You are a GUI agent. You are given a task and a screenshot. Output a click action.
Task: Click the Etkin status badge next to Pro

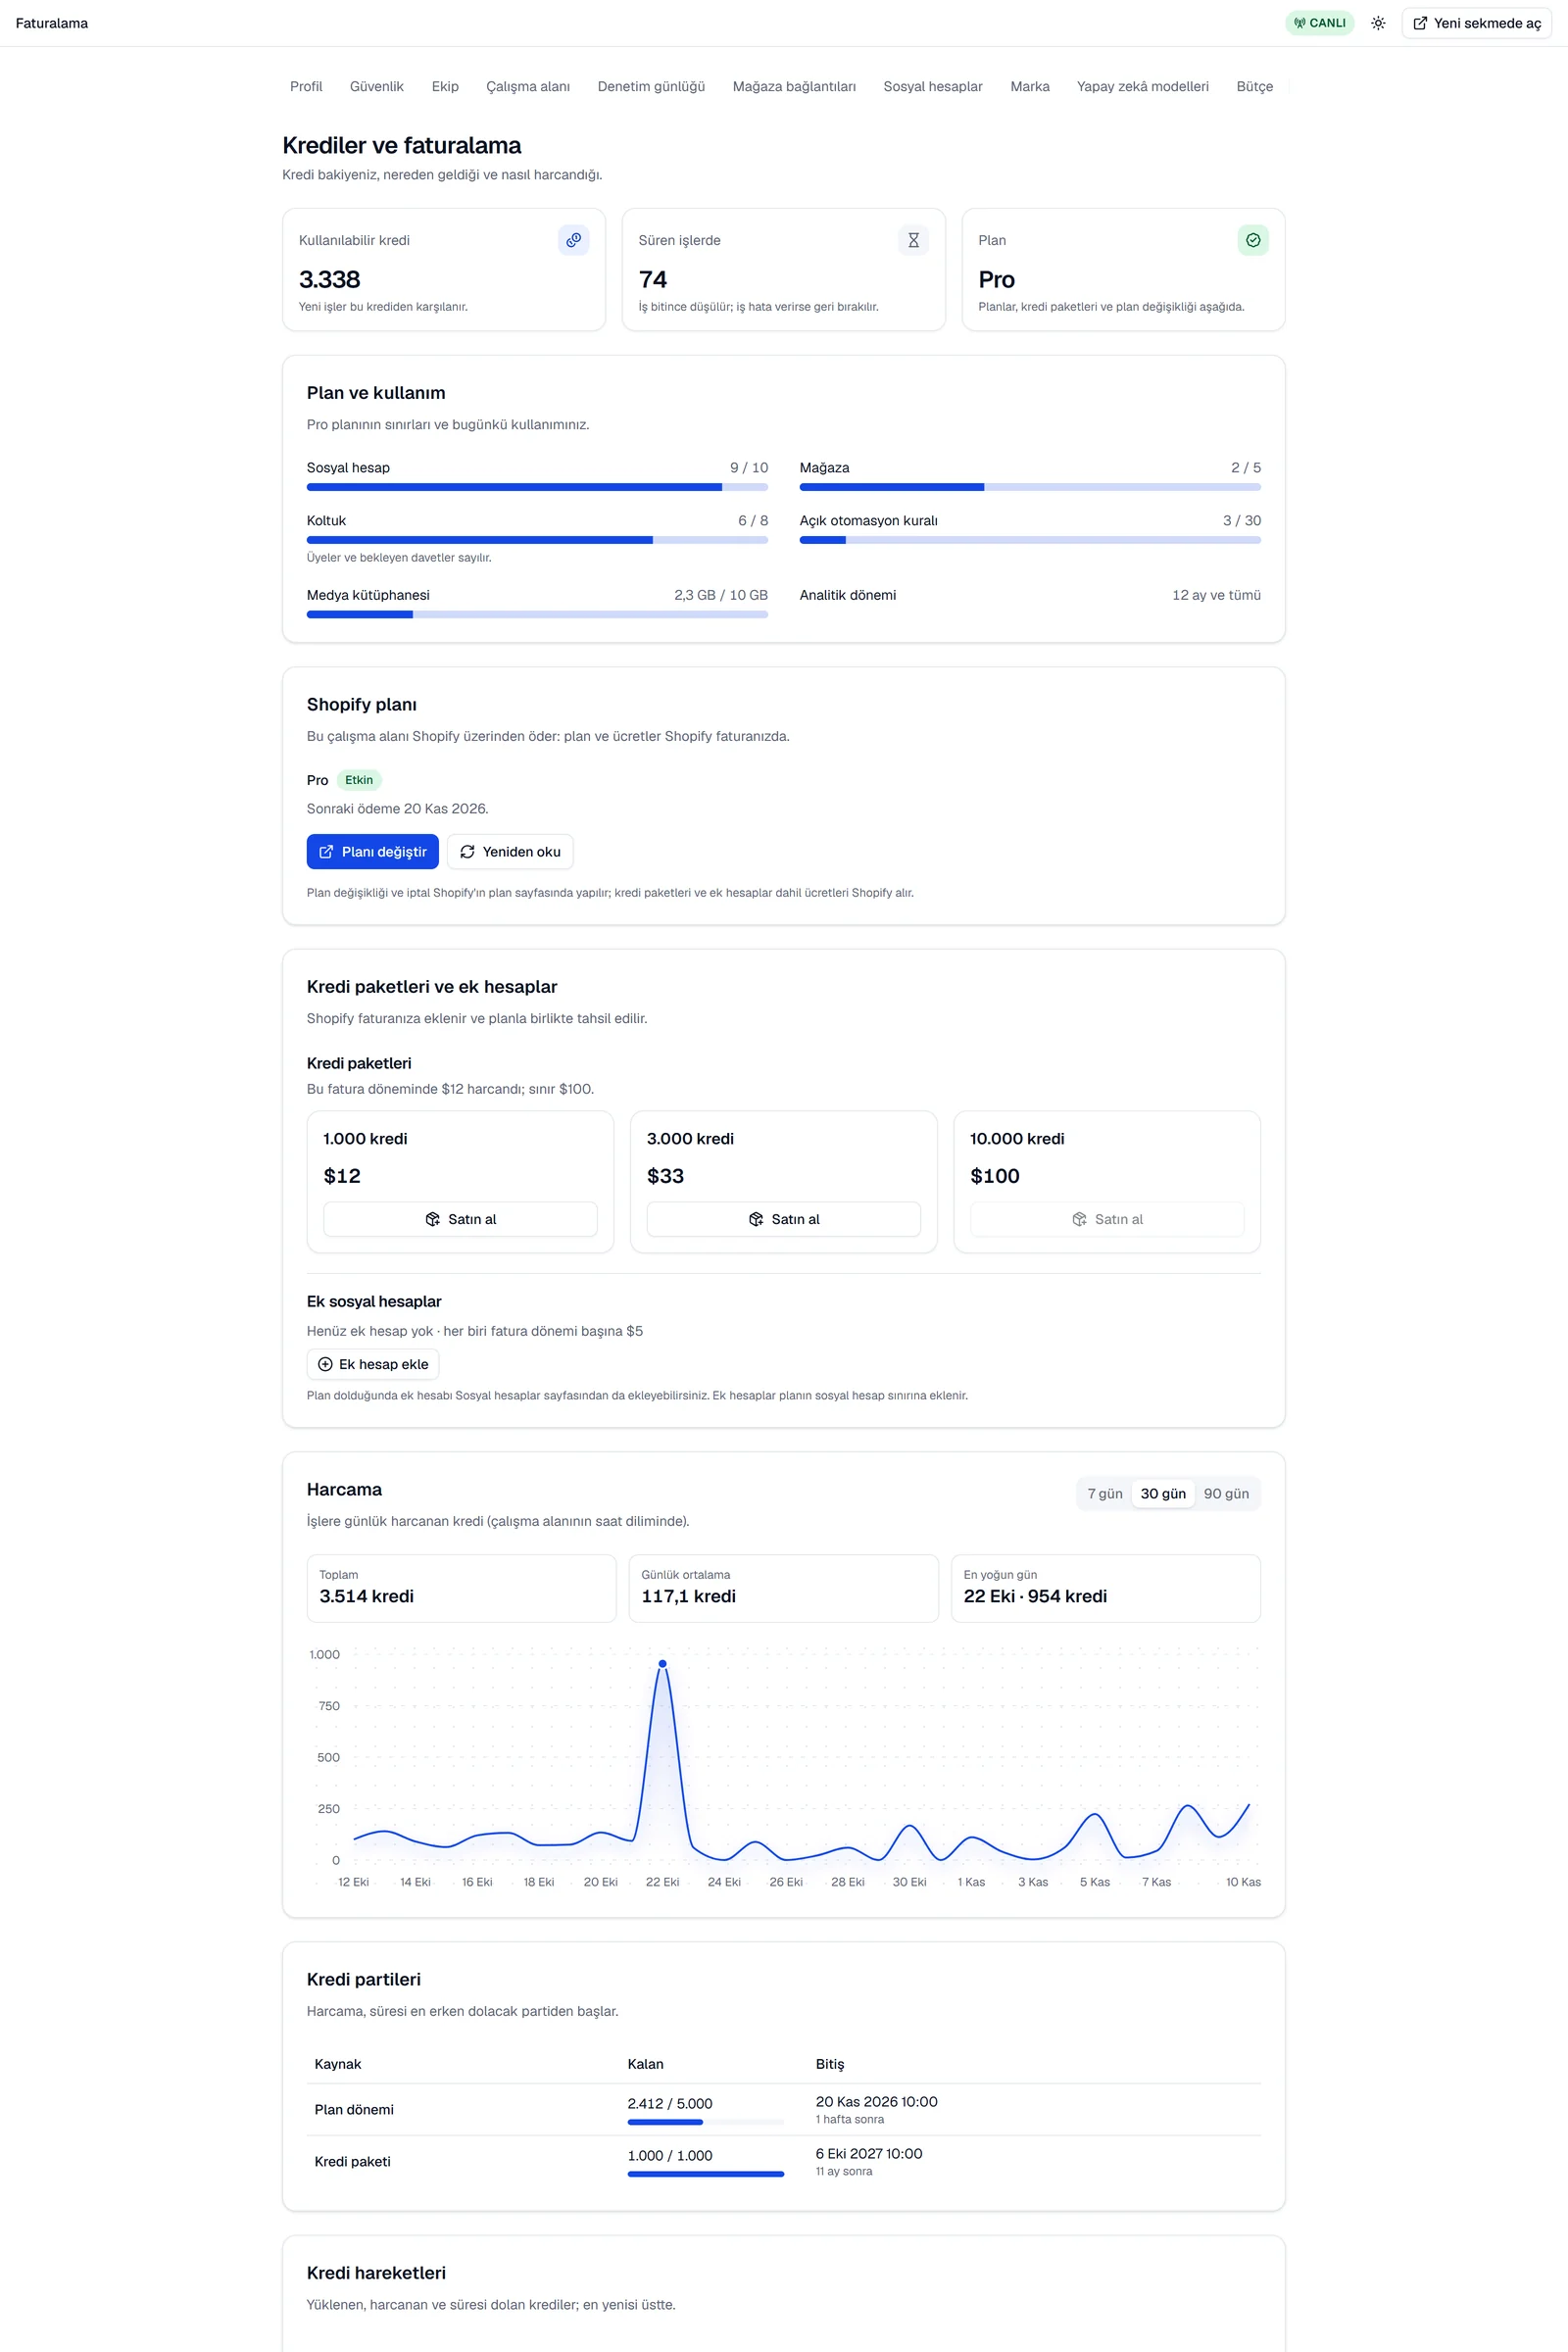[359, 780]
